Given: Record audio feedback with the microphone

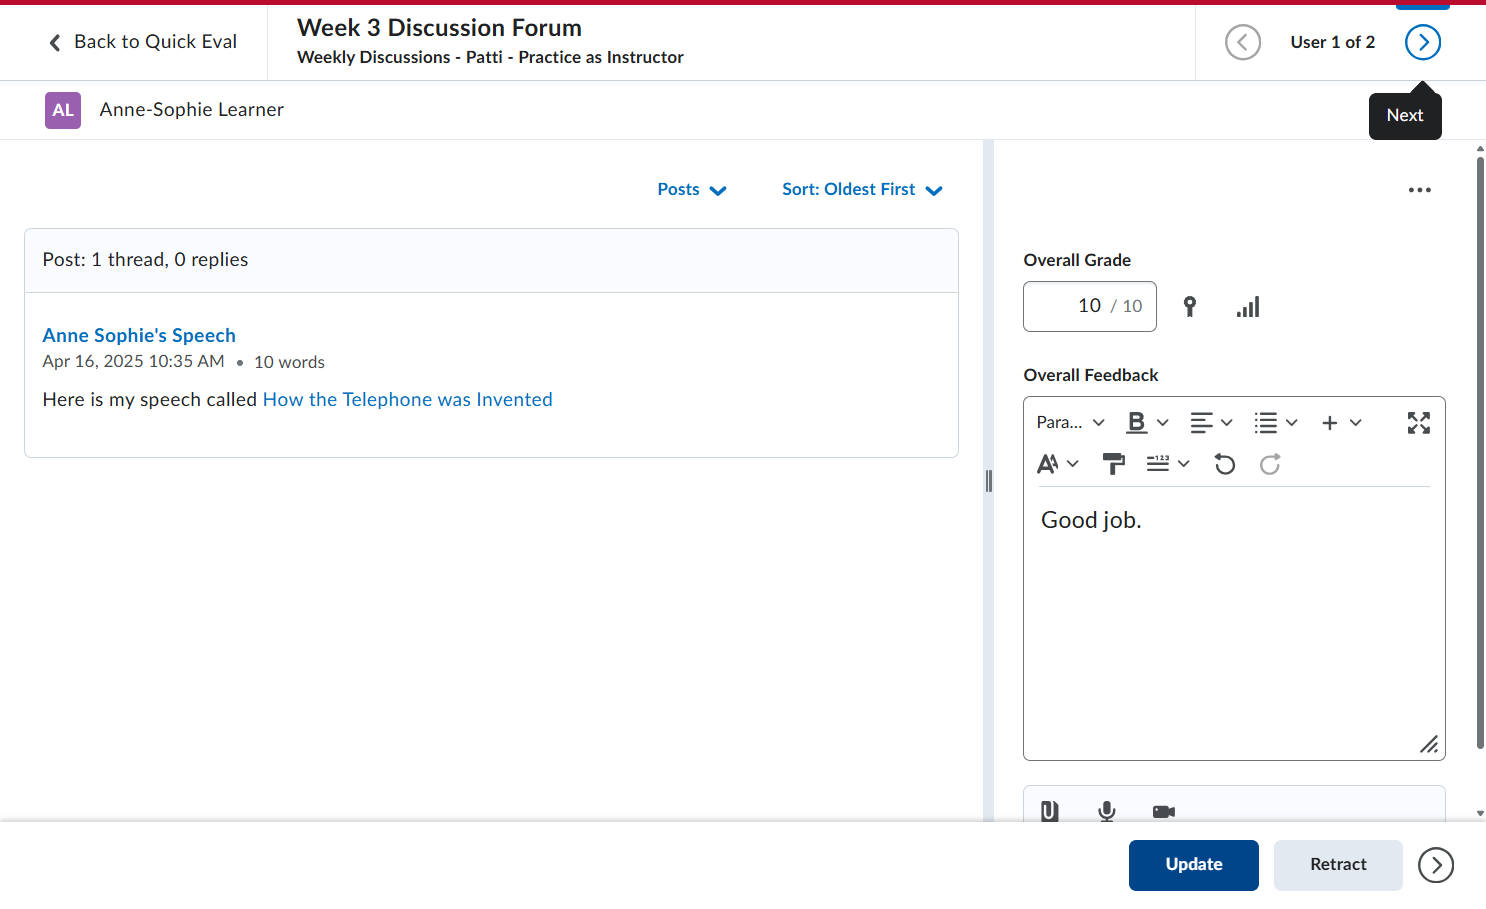Looking at the screenshot, I should click(1107, 811).
